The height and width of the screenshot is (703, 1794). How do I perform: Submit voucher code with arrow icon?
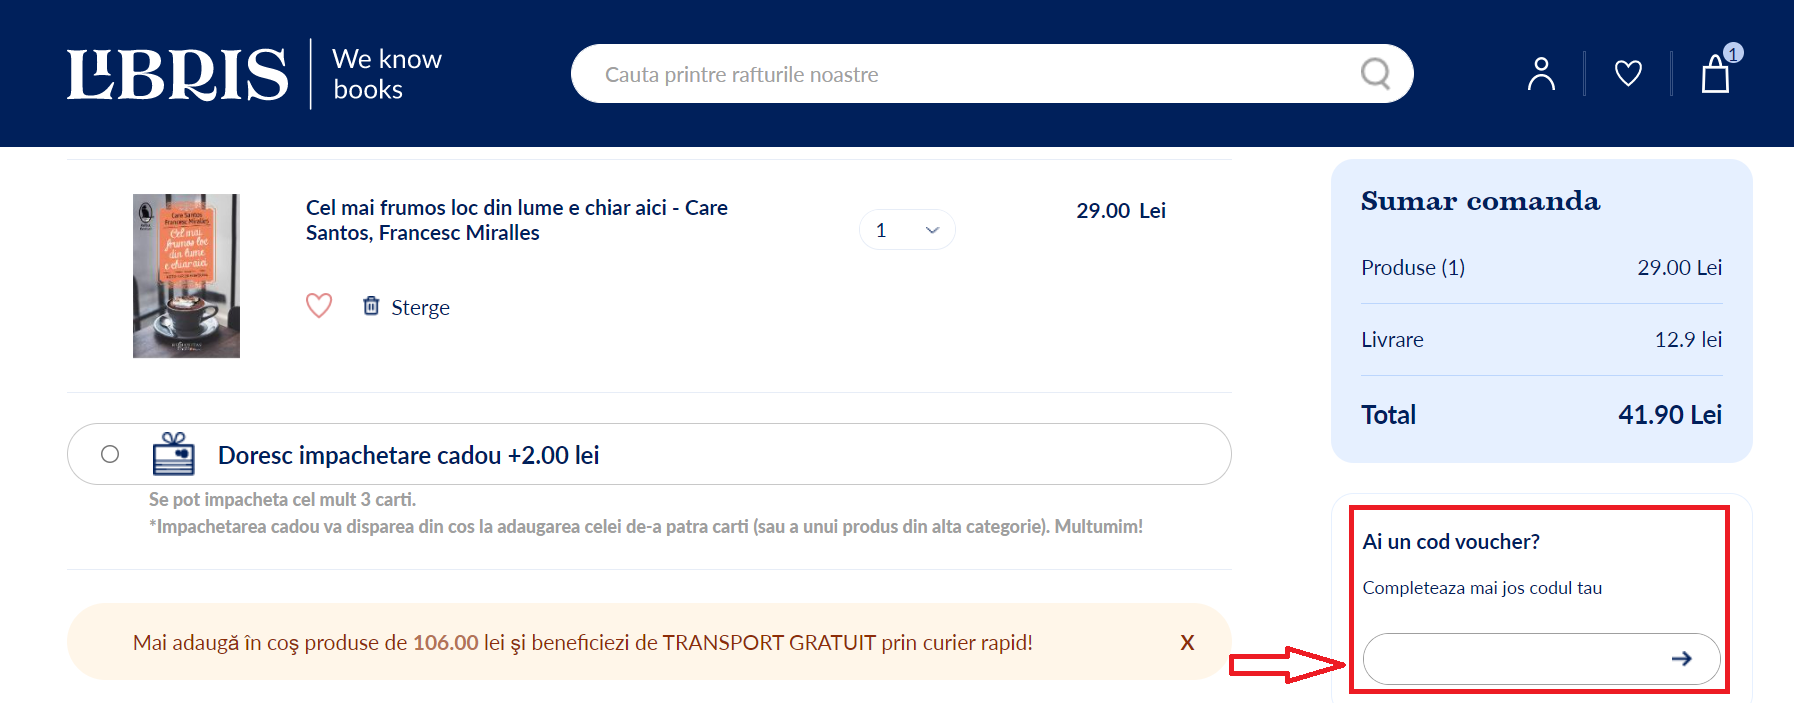point(1681,658)
